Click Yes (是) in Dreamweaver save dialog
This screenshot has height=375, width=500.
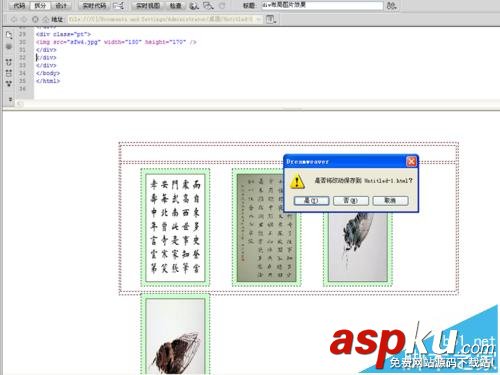click(x=312, y=201)
